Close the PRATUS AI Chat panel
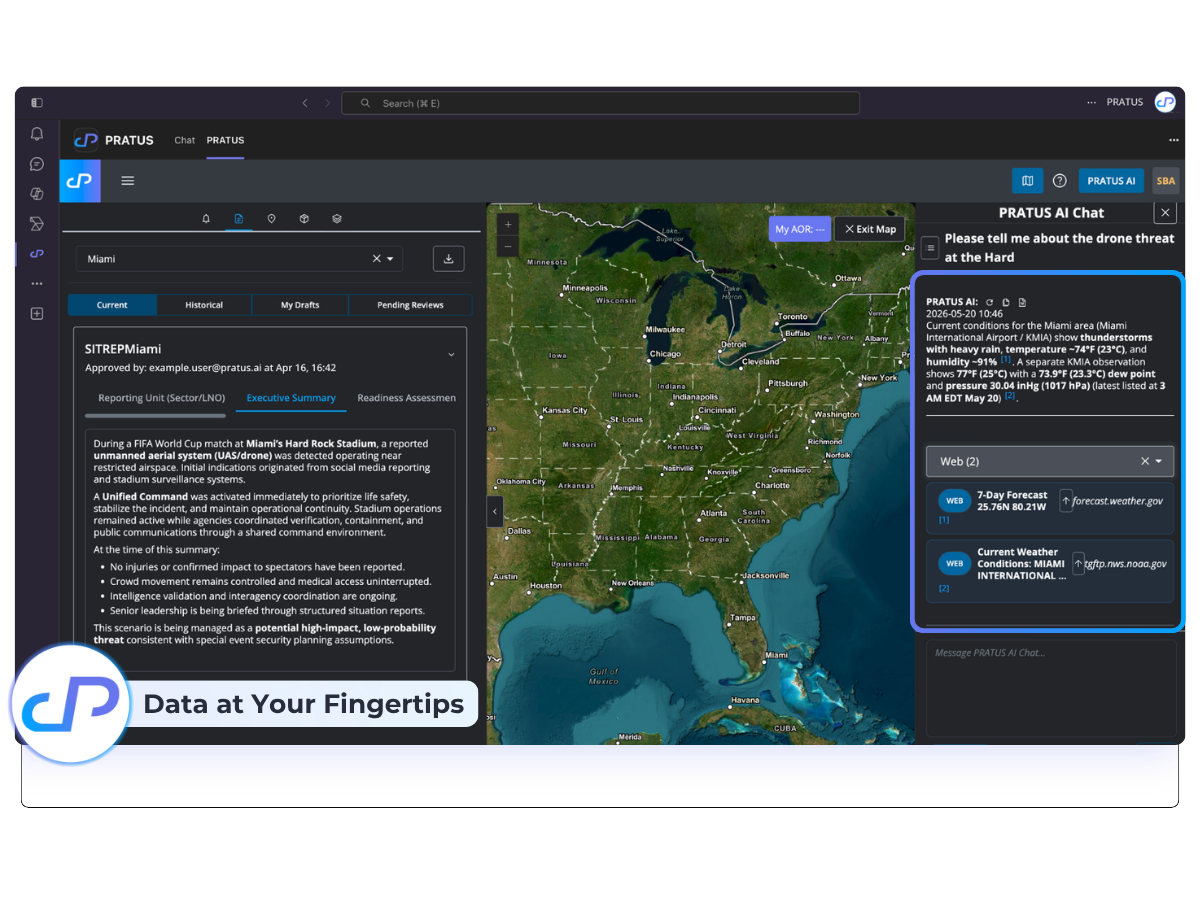The width and height of the screenshot is (1200, 900). point(1164,212)
